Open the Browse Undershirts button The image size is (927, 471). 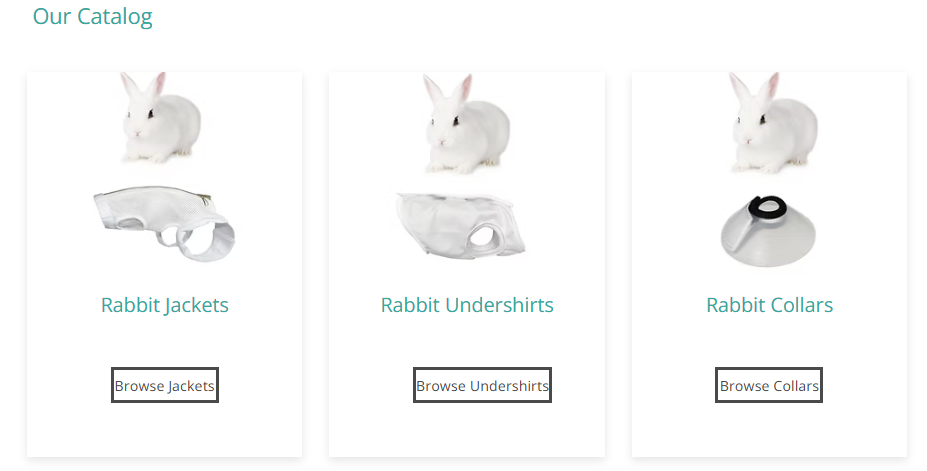[482, 385]
